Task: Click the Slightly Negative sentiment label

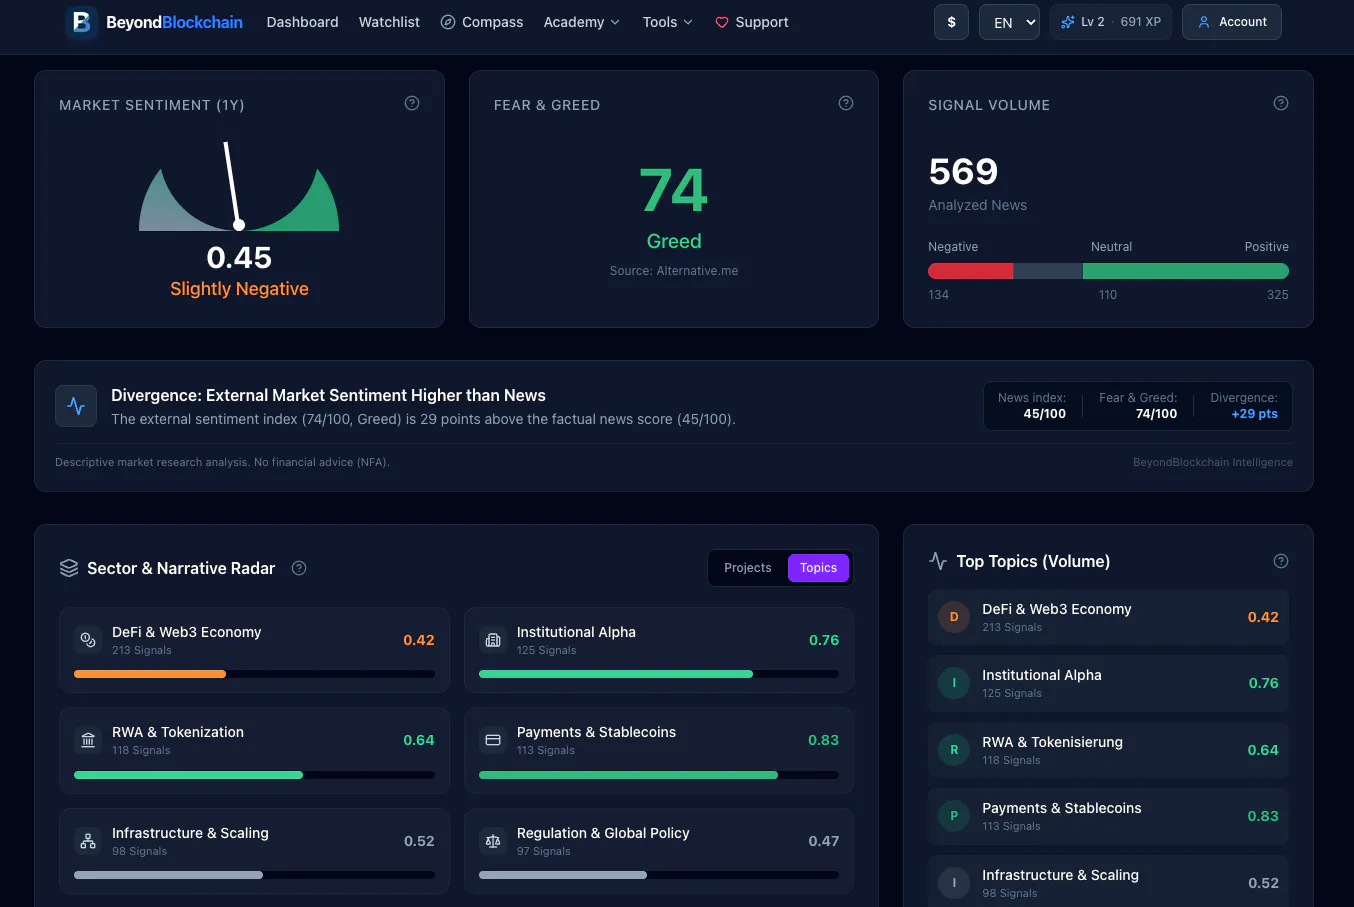Action: click(x=239, y=289)
